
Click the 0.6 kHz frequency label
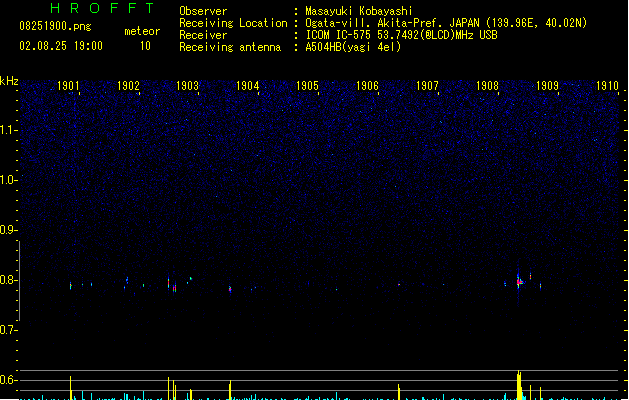tap(8, 380)
